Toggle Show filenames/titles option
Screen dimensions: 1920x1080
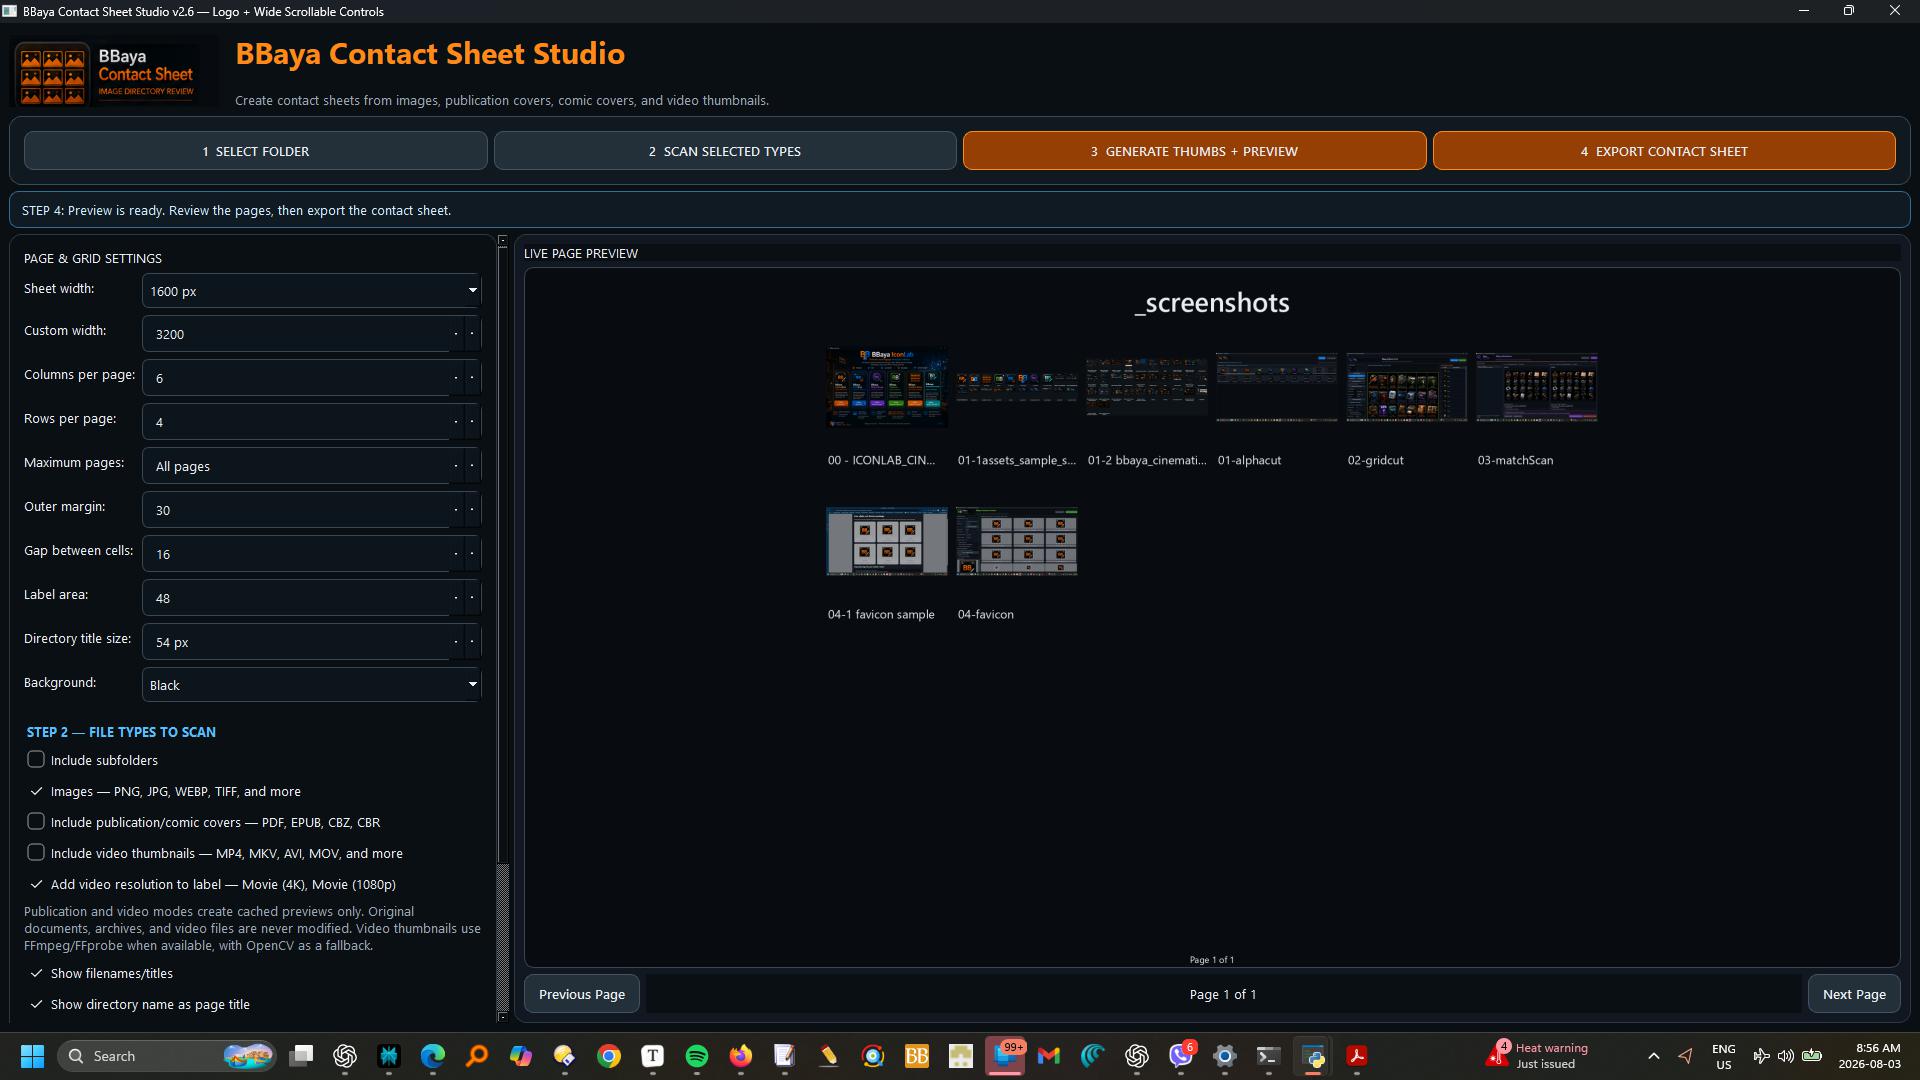click(36, 973)
